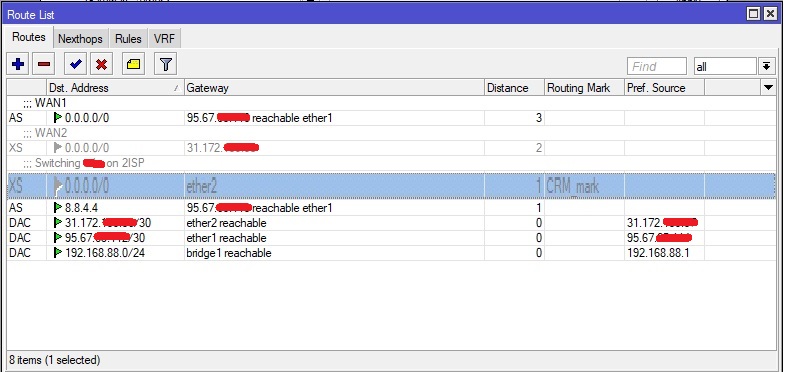Select XS route with gateway 31.172
This screenshot has width=789, height=372.
(391, 148)
